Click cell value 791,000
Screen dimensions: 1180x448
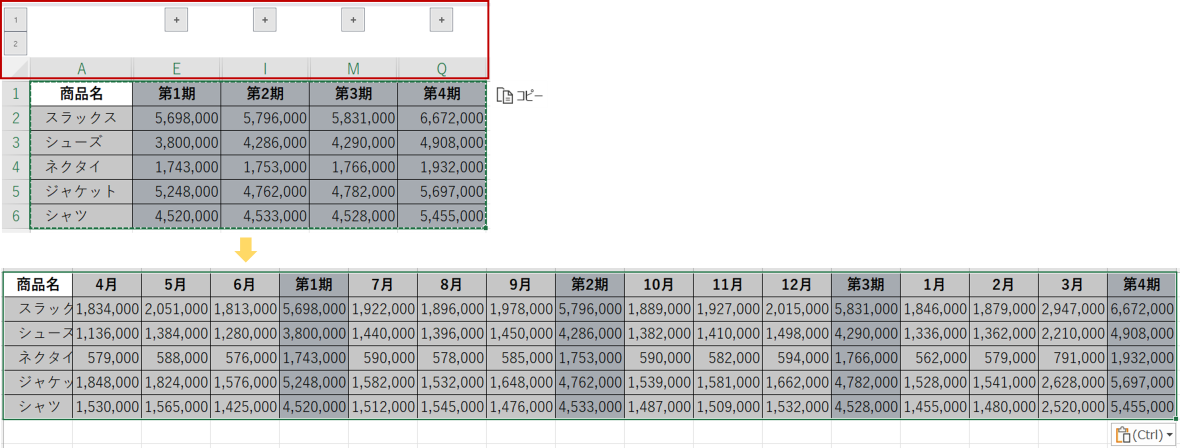(x=1072, y=358)
